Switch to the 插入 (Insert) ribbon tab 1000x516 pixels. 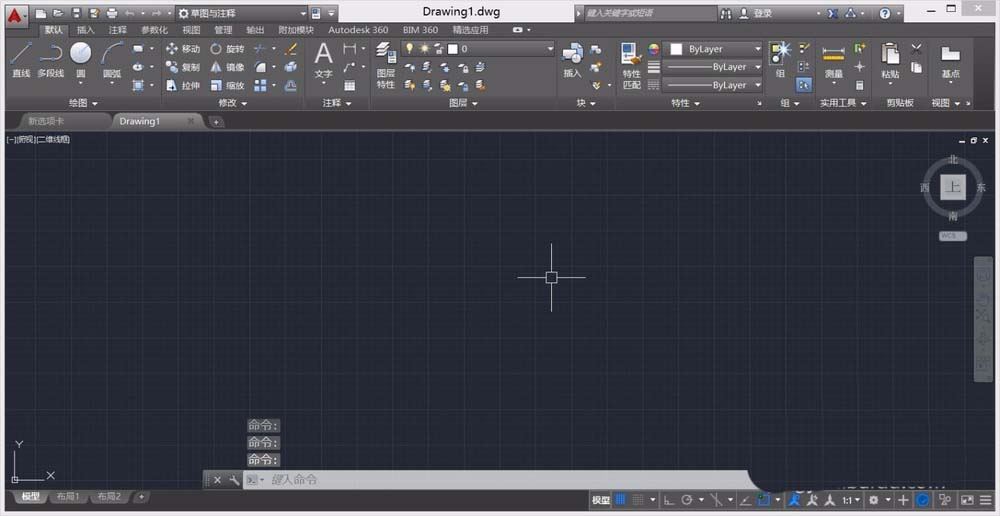pyautogui.click(x=86, y=30)
